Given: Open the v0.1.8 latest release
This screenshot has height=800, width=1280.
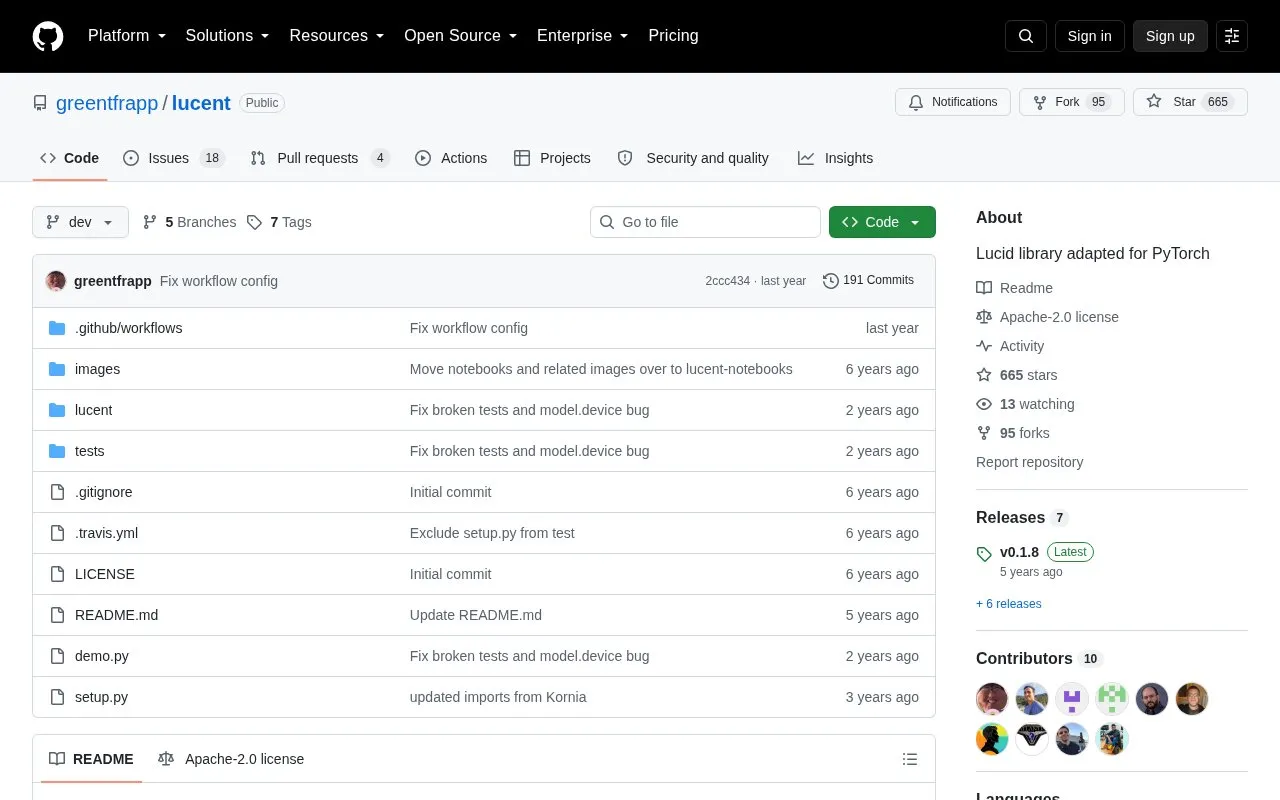Looking at the screenshot, I should (1019, 552).
